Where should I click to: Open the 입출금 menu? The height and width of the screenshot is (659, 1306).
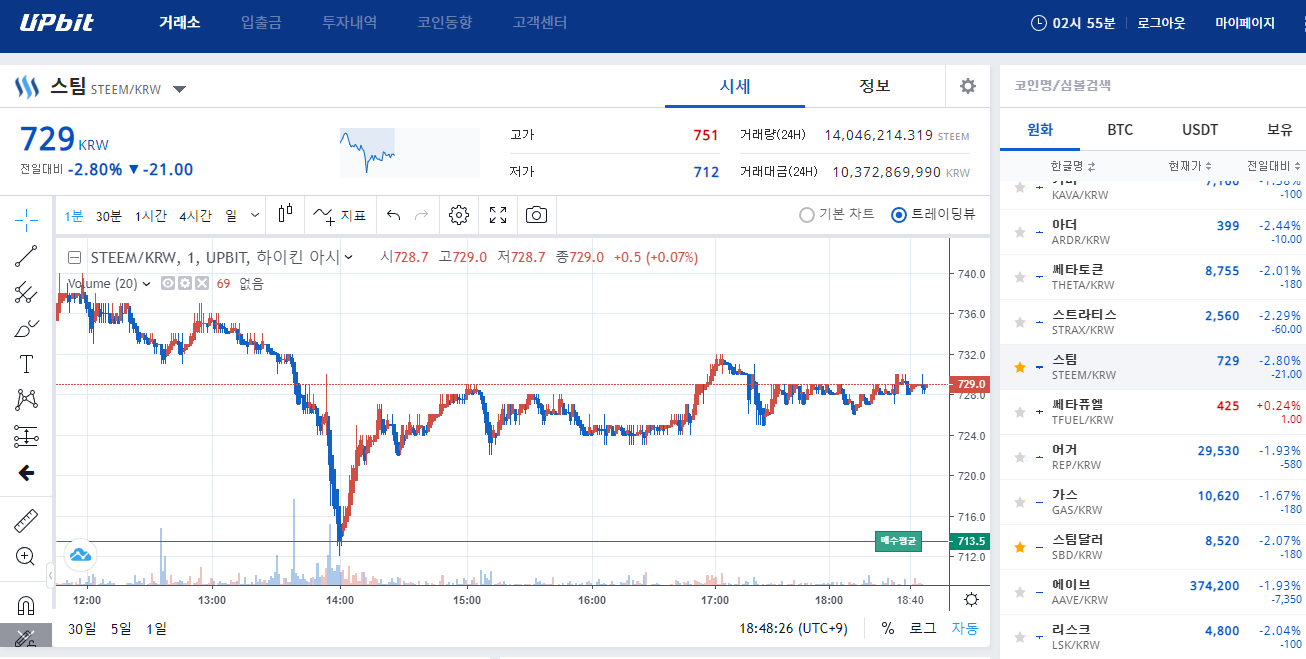pyautogui.click(x=261, y=22)
